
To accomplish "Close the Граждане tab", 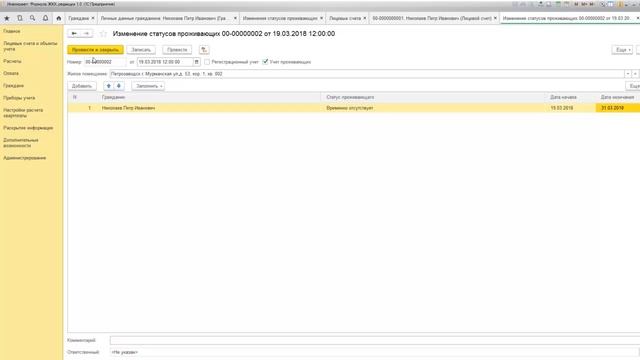I will [x=93, y=18].
